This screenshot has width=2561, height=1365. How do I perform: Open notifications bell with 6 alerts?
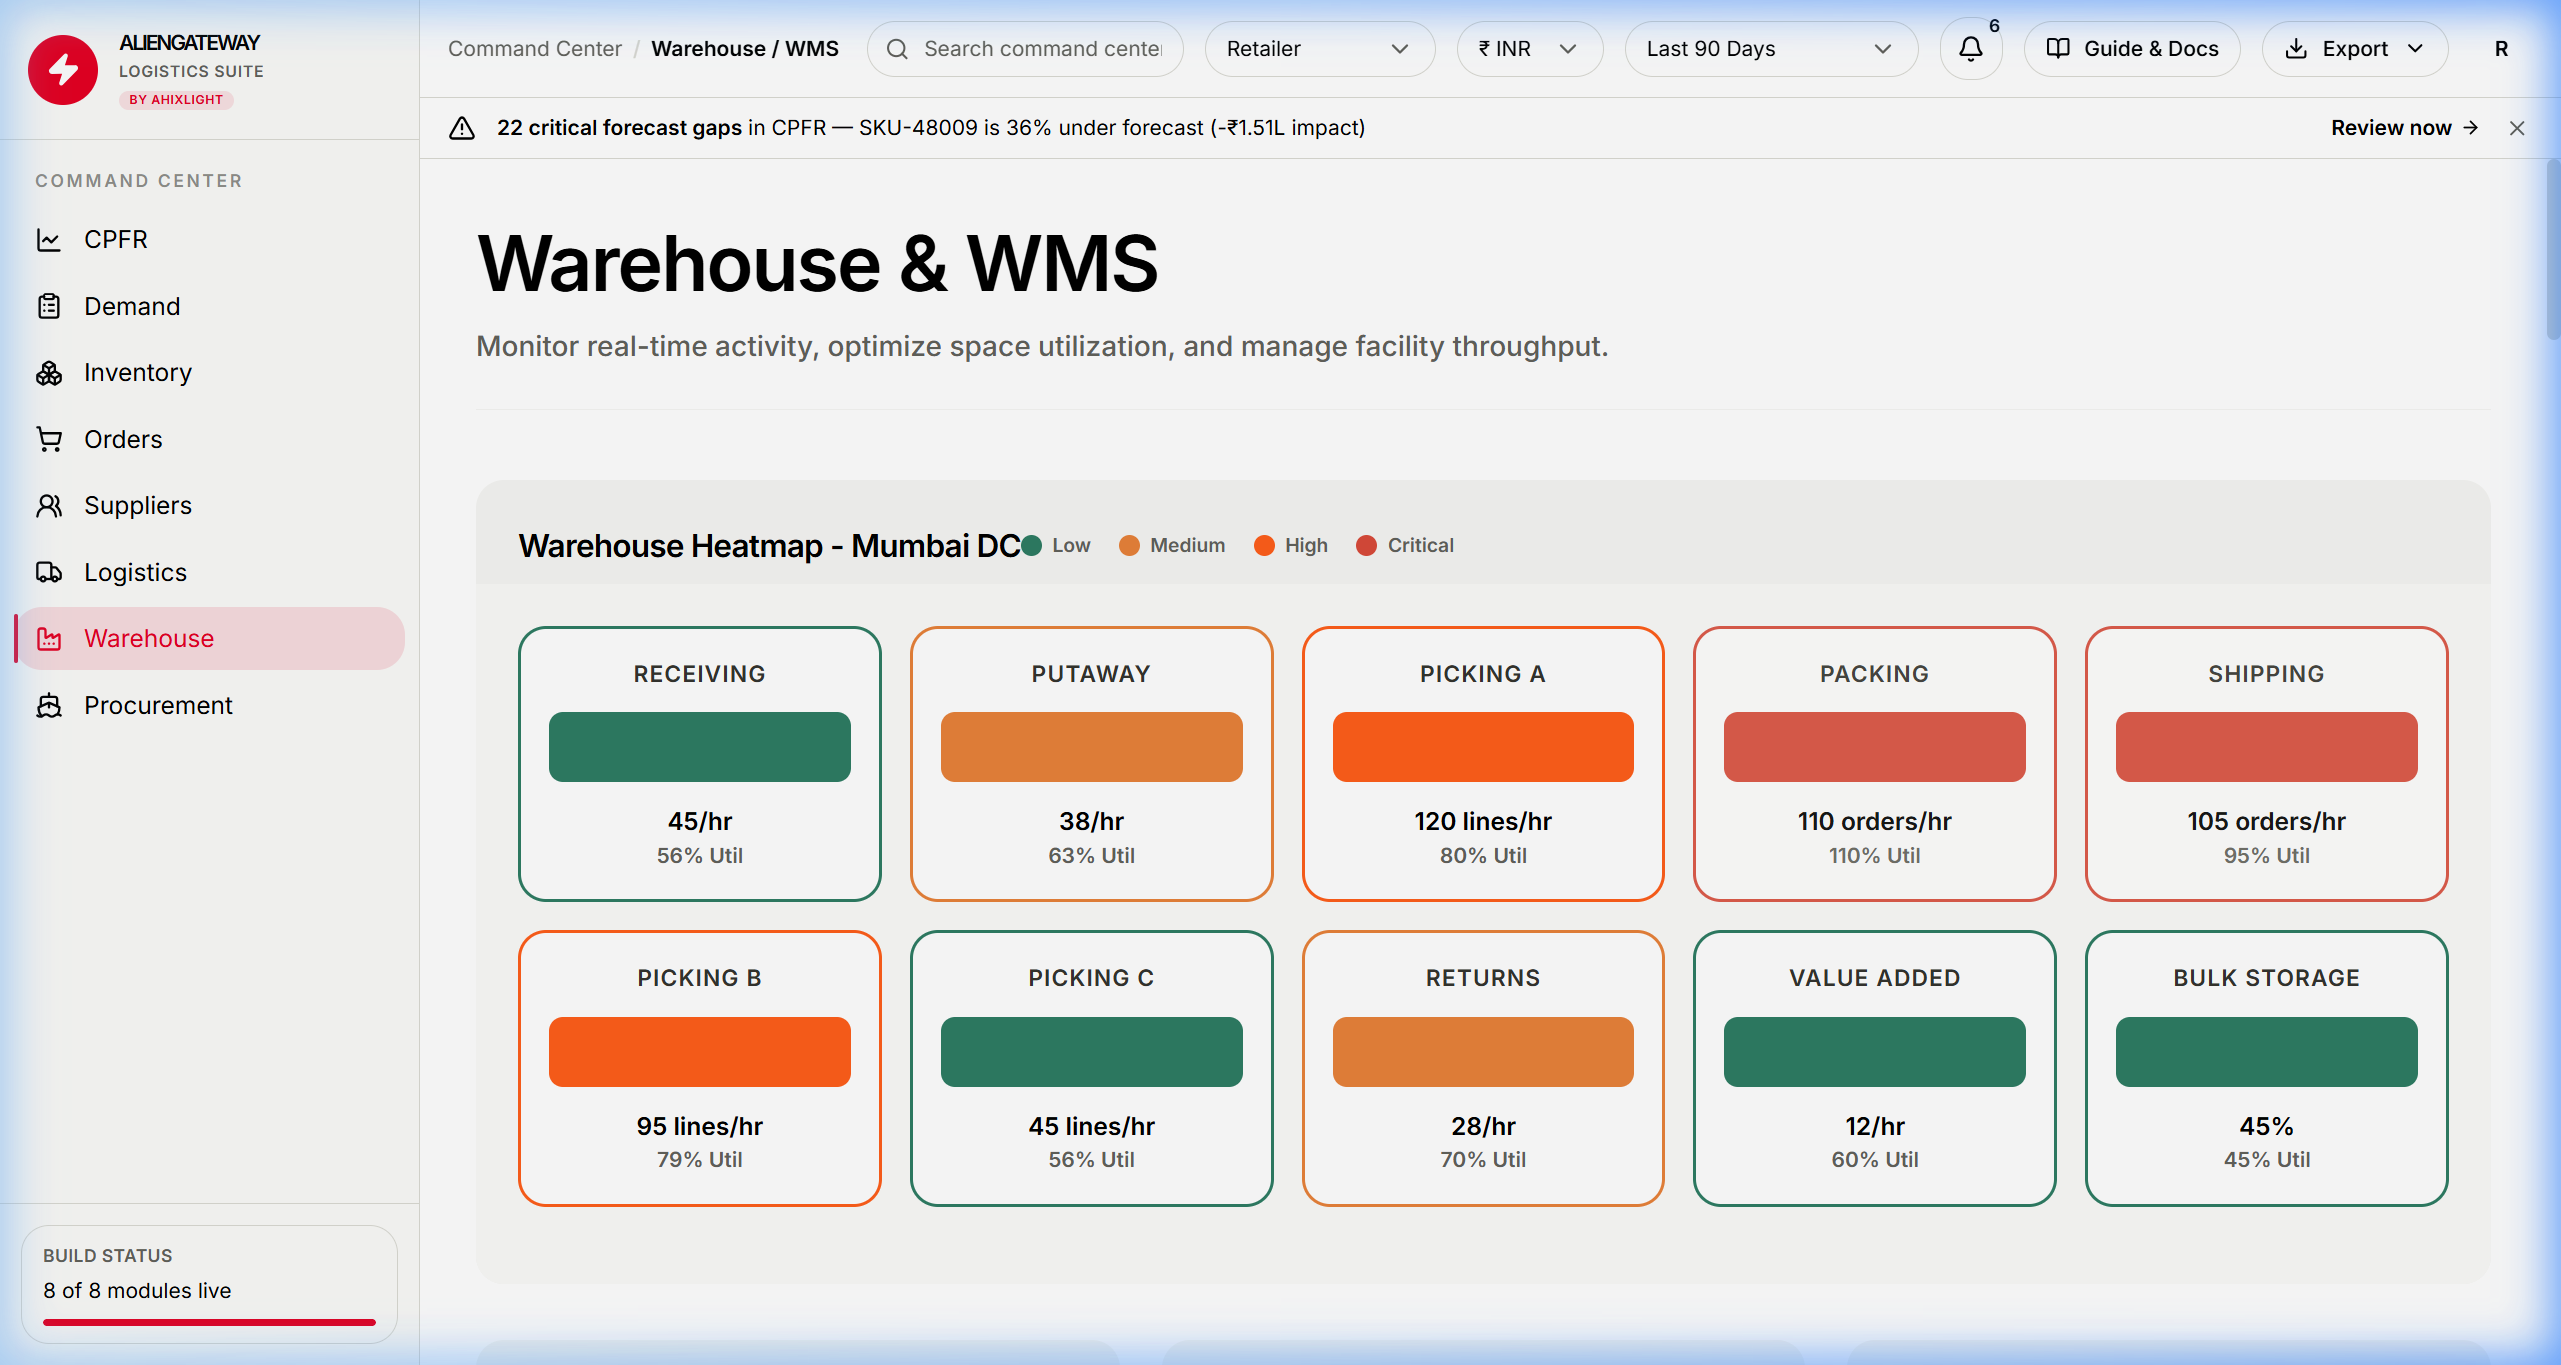pos(1970,49)
